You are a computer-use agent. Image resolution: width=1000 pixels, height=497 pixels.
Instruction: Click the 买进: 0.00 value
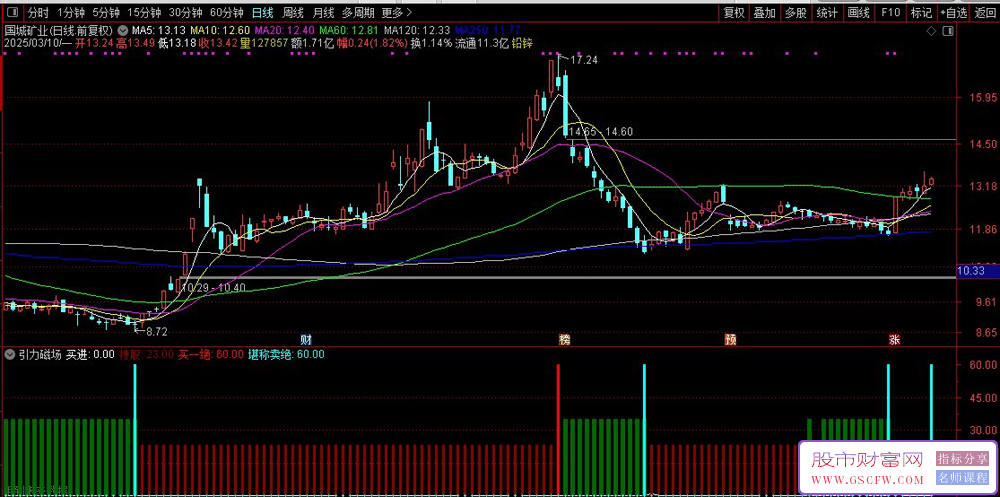(91, 354)
